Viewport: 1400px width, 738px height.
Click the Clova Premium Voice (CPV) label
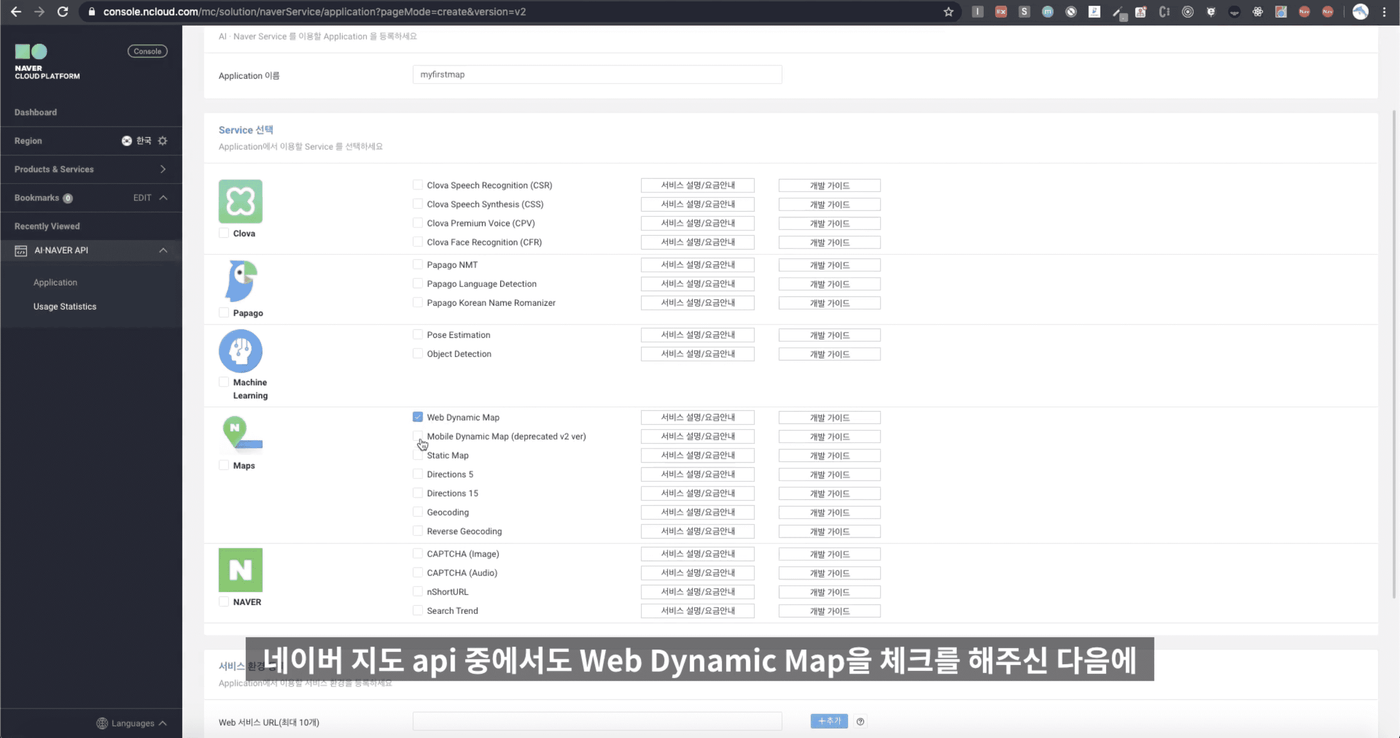click(x=481, y=223)
